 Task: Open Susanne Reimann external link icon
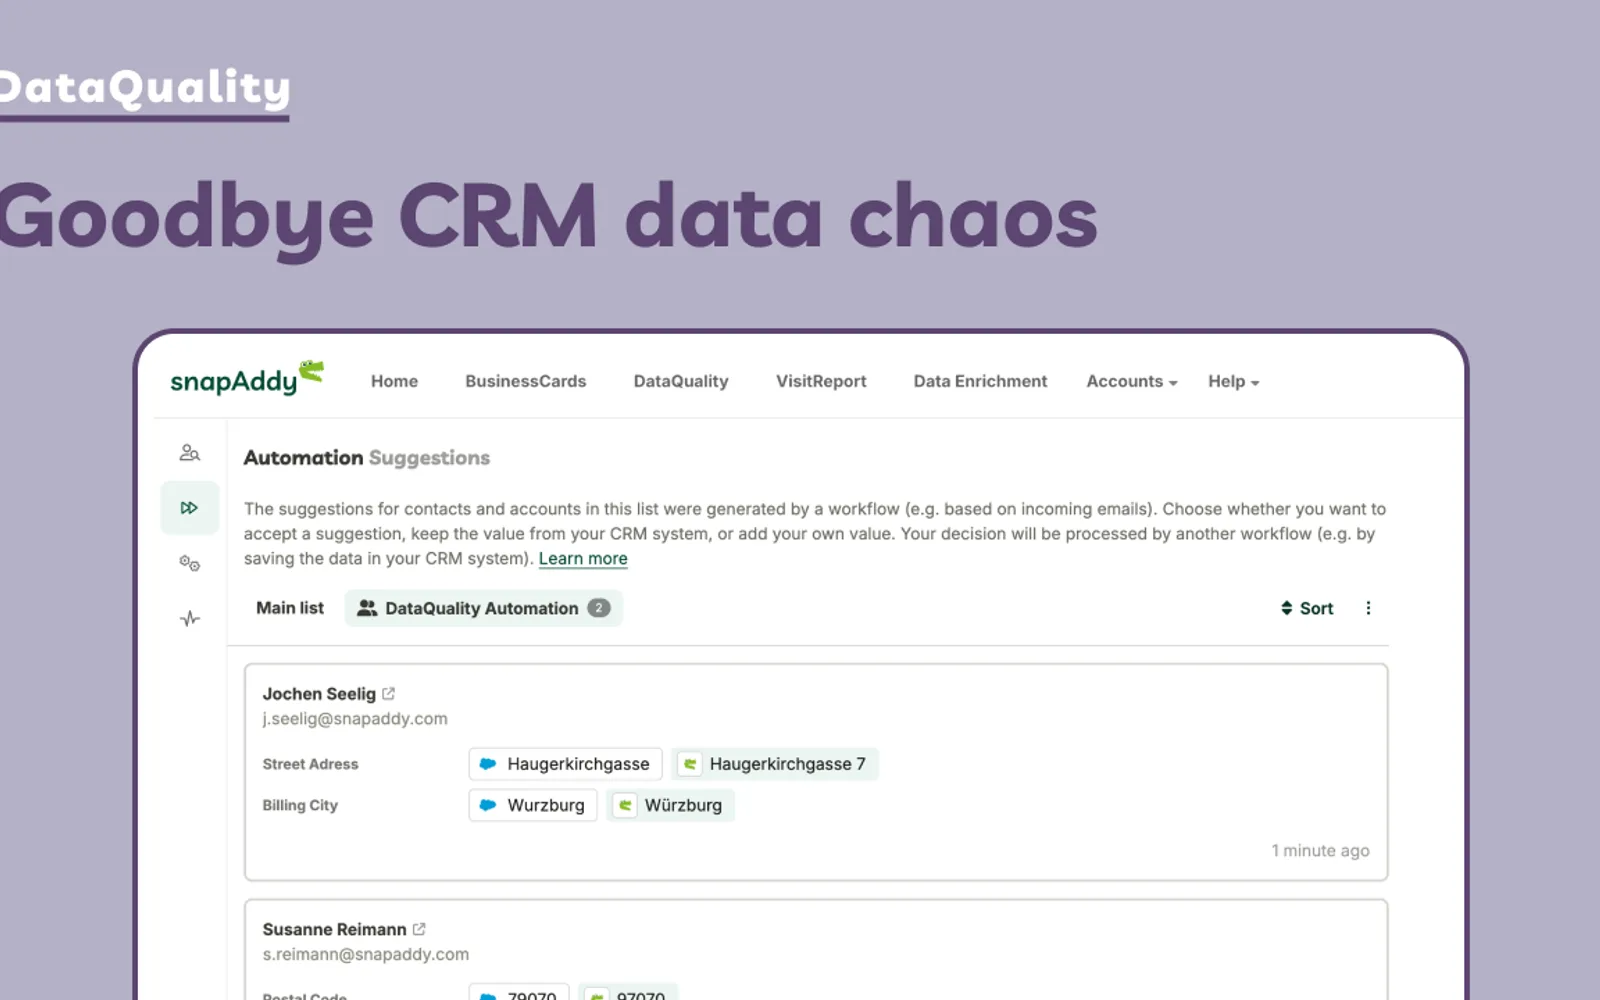[x=419, y=929]
